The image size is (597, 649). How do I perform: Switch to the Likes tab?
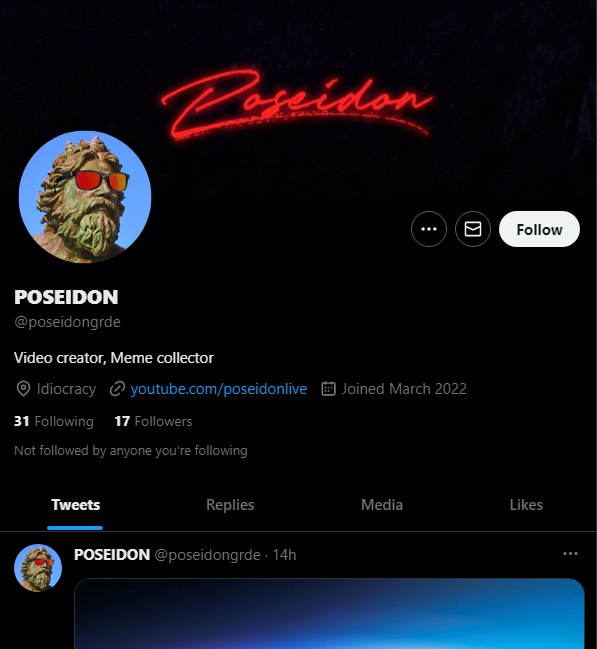click(x=526, y=505)
